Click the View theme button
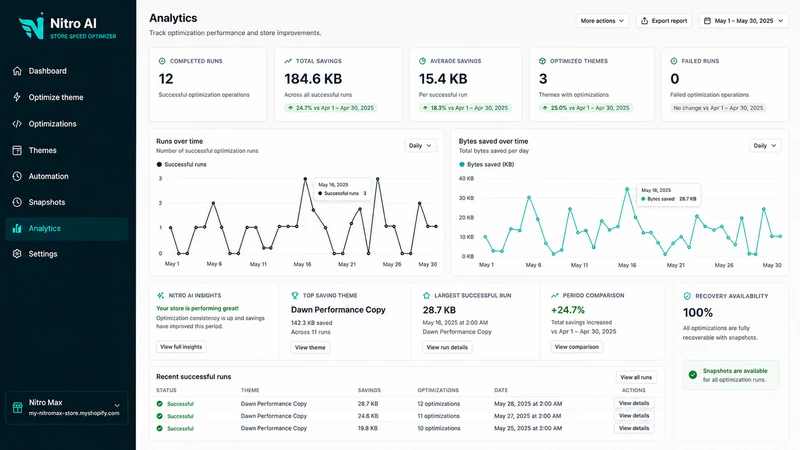800x450 pixels. 310,347
